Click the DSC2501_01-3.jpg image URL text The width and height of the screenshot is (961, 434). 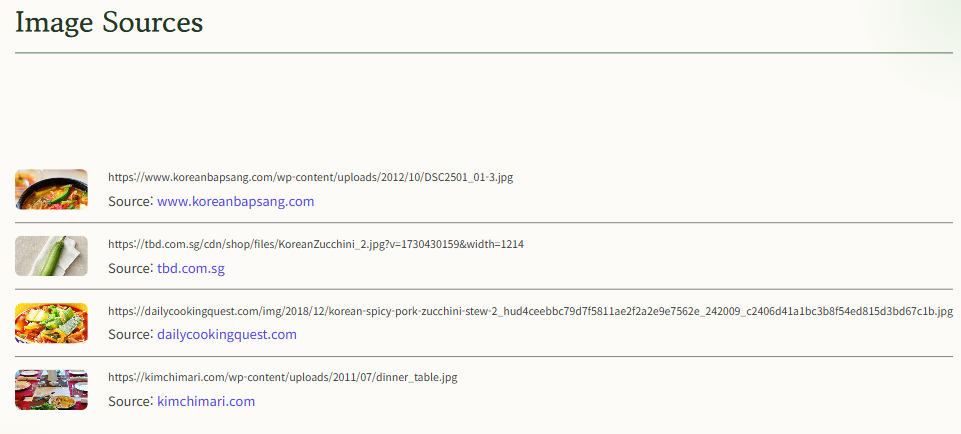311,177
